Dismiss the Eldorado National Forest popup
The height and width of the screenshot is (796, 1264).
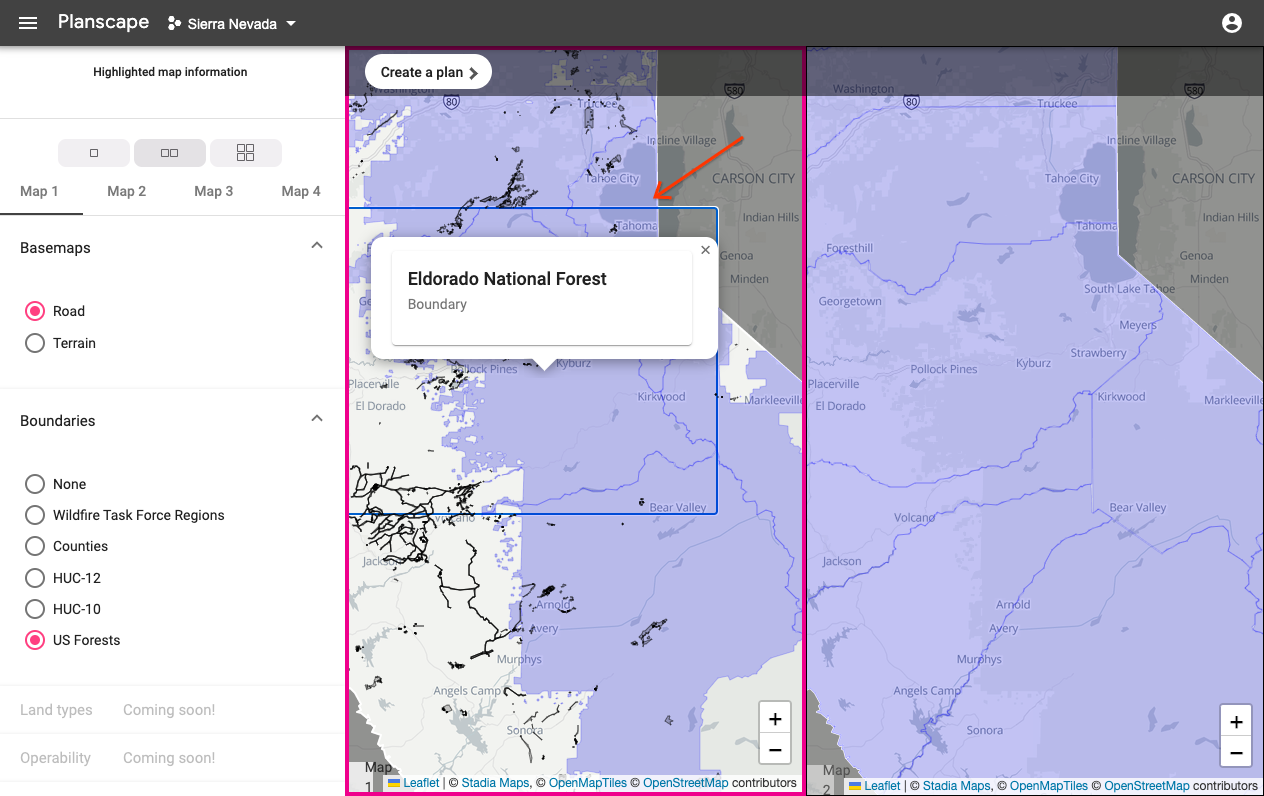pyautogui.click(x=705, y=250)
